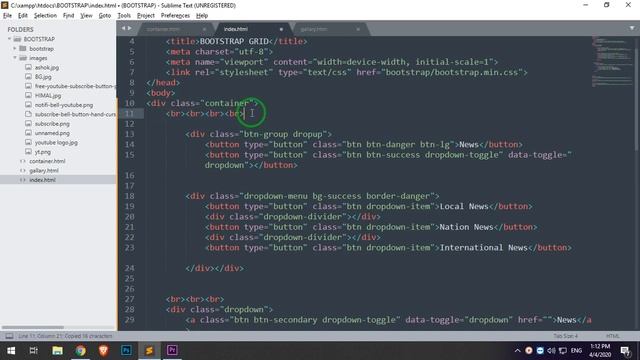The height and width of the screenshot is (360, 640).
Task: Open the Goto menu
Action: (x=105, y=16)
